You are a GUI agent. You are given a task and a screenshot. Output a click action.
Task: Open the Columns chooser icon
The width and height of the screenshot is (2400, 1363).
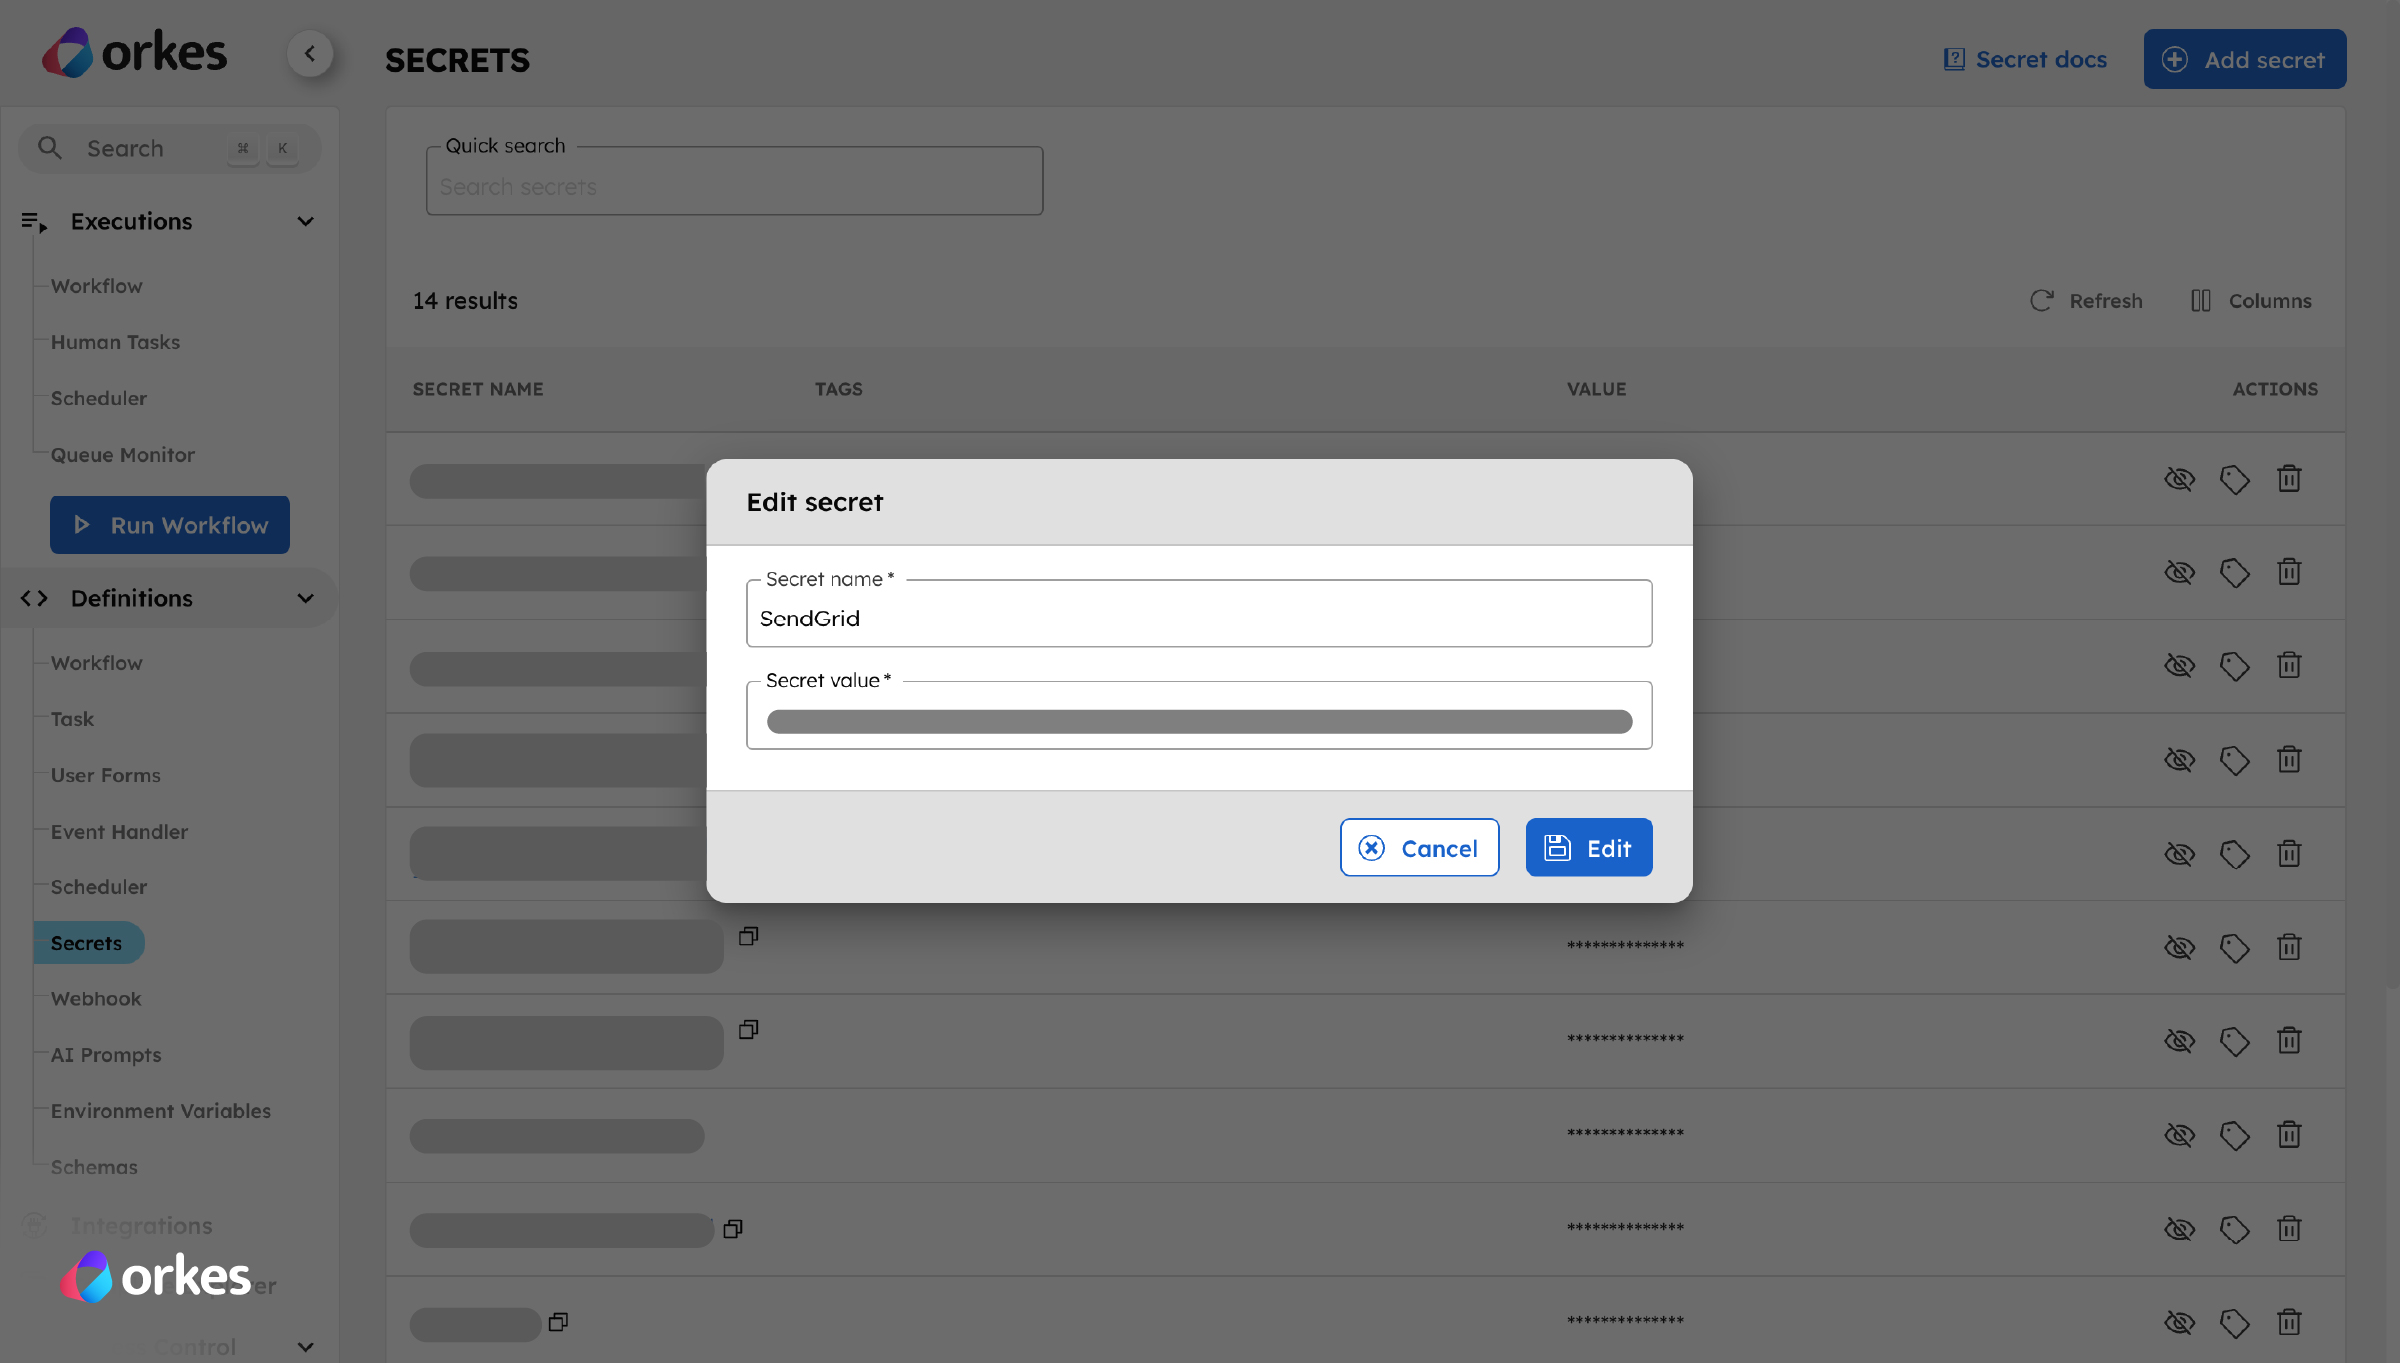click(x=2200, y=301)
